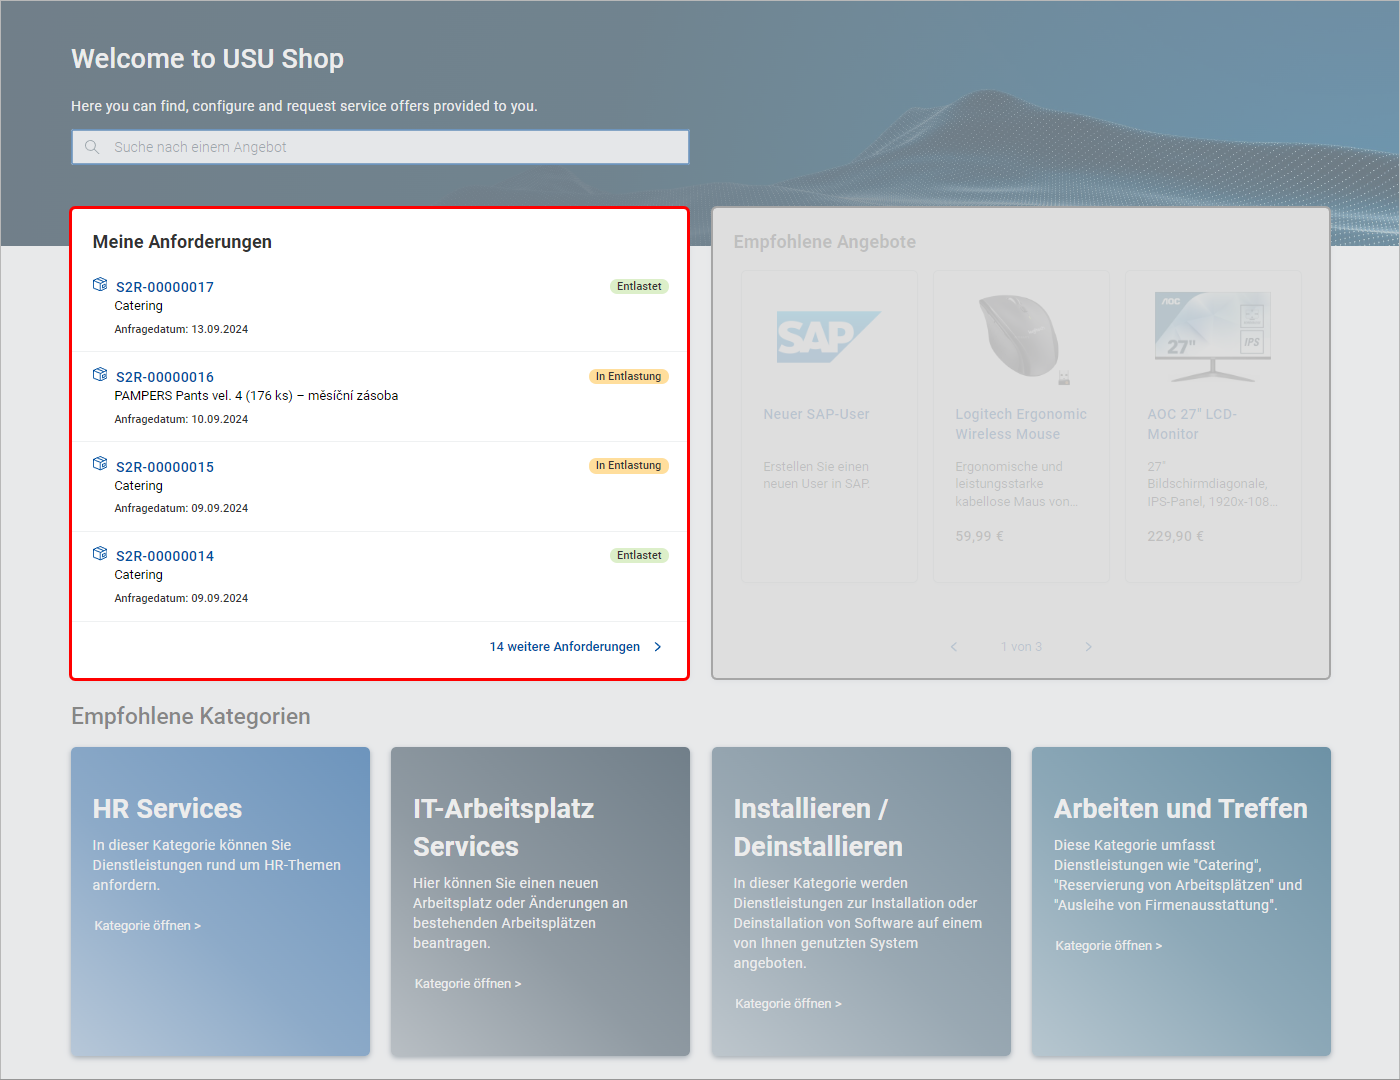Viewport: 1400px width, 1080px height.
Task: Click Entlastet status badge of S2R-00000014
Action: (639, 555)
